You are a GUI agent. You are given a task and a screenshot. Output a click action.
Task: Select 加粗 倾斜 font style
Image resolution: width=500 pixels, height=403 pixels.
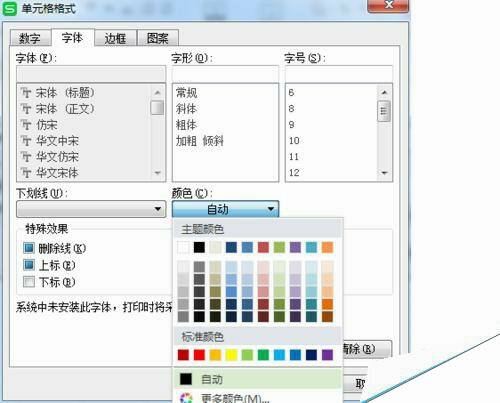pos(200,141)
